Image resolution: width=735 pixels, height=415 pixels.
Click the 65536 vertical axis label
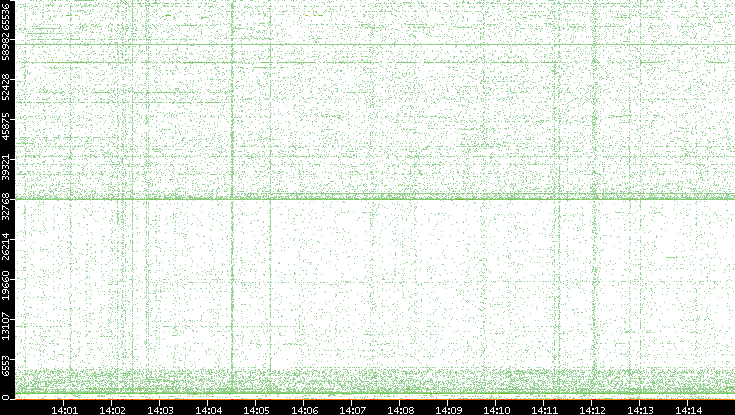click(5, 15)
